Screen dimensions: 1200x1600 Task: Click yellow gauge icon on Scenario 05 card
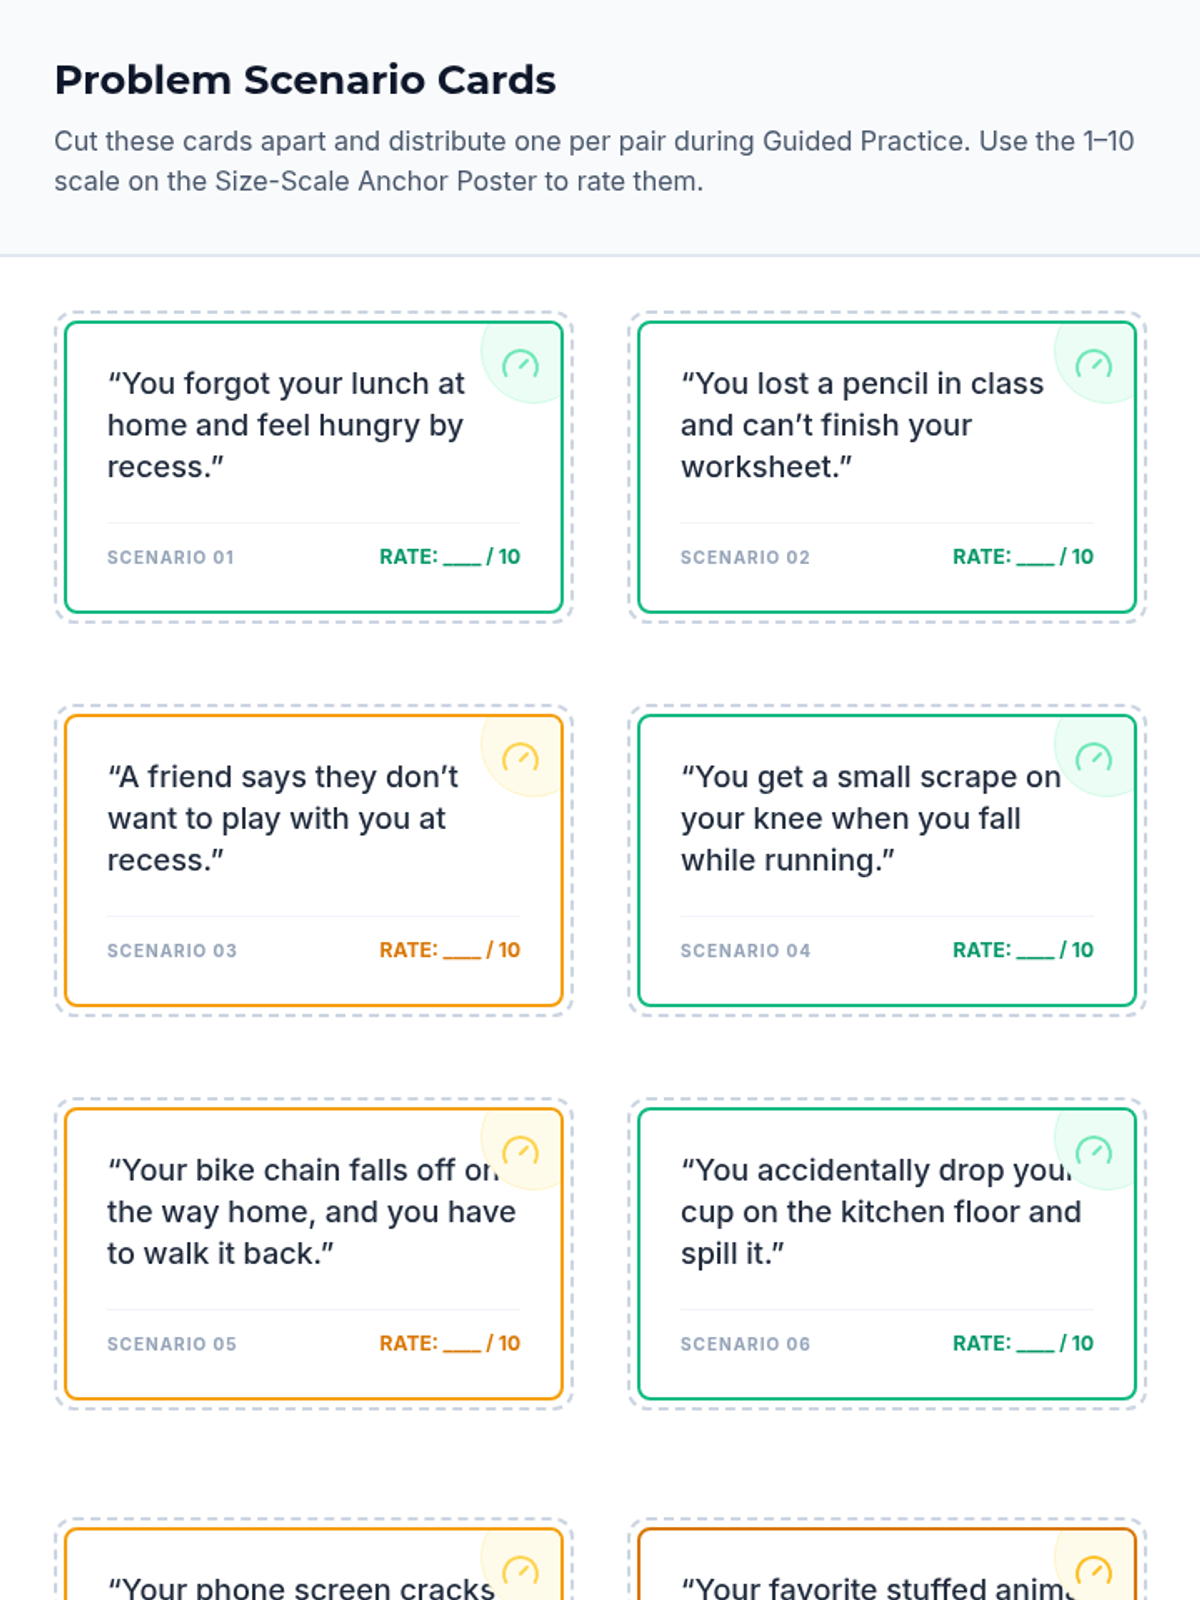coord(520,1151)
